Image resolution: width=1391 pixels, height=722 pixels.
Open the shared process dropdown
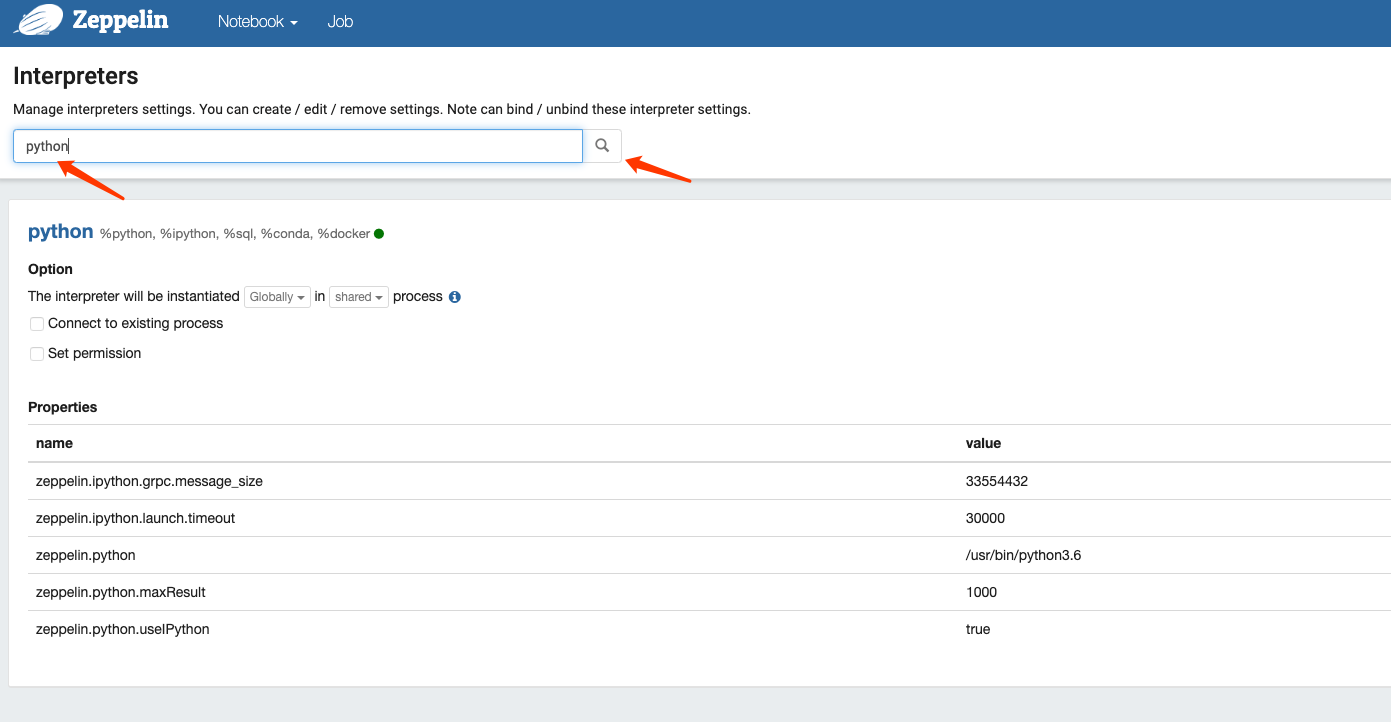[x=358, y=297]
